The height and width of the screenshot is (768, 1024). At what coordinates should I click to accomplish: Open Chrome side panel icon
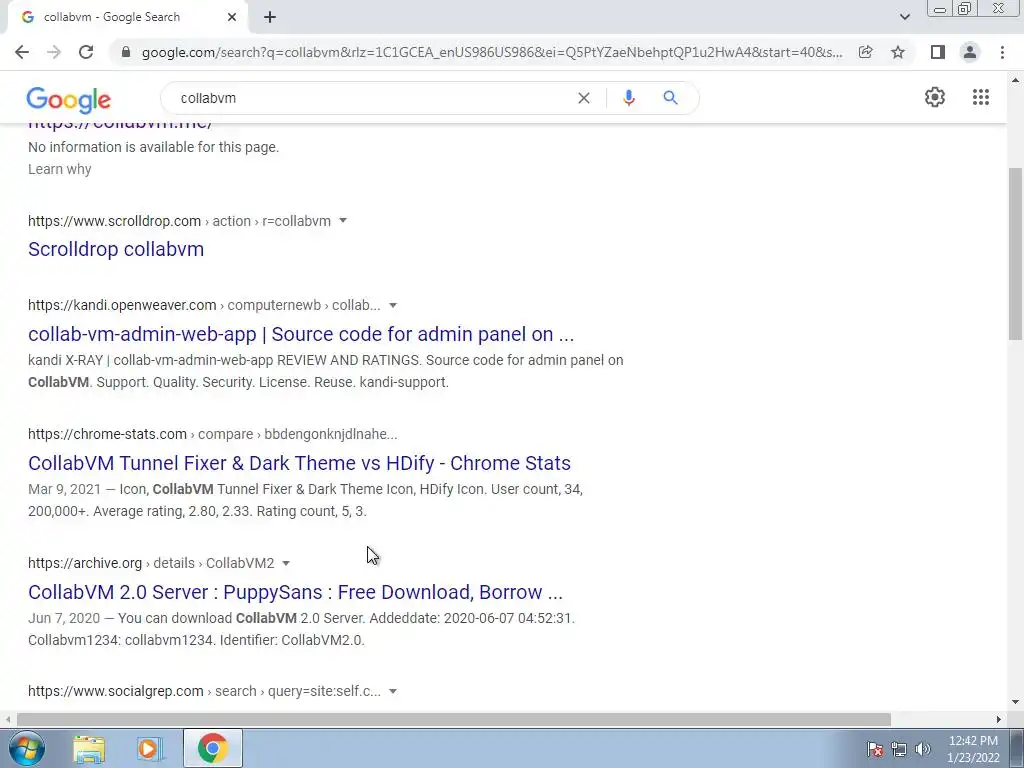tap(938, 52)
